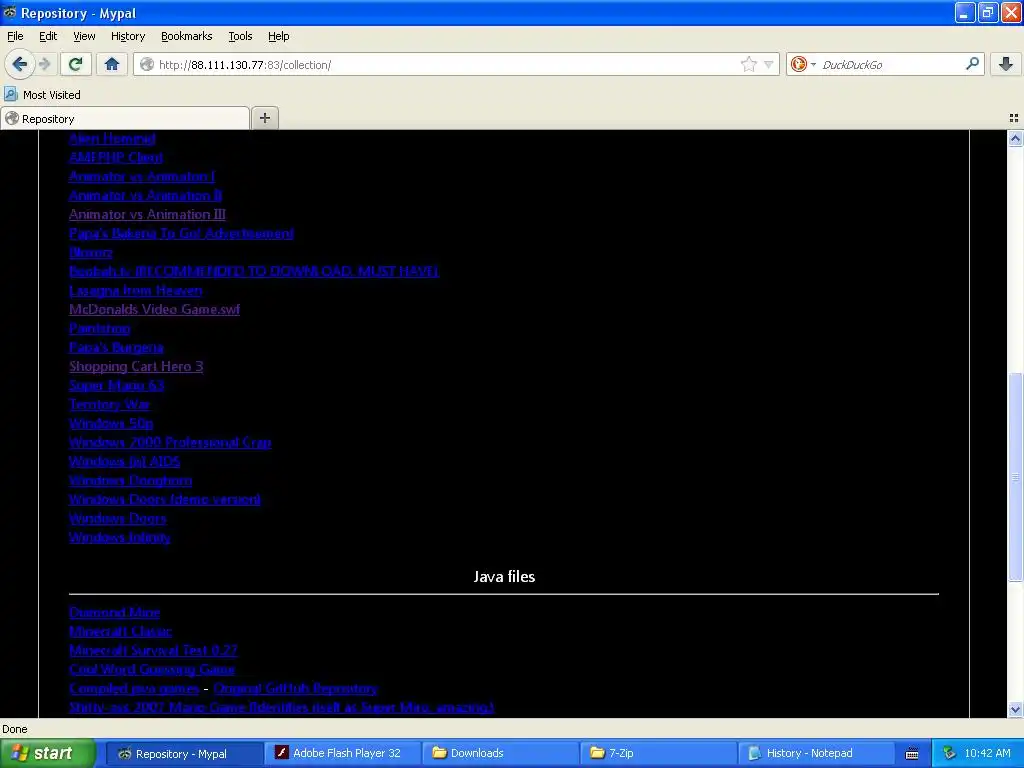Viewport: 1024px width, 768px height.
Task: Open Windows 2000 Professional Crap link
Action: [170, 442]
